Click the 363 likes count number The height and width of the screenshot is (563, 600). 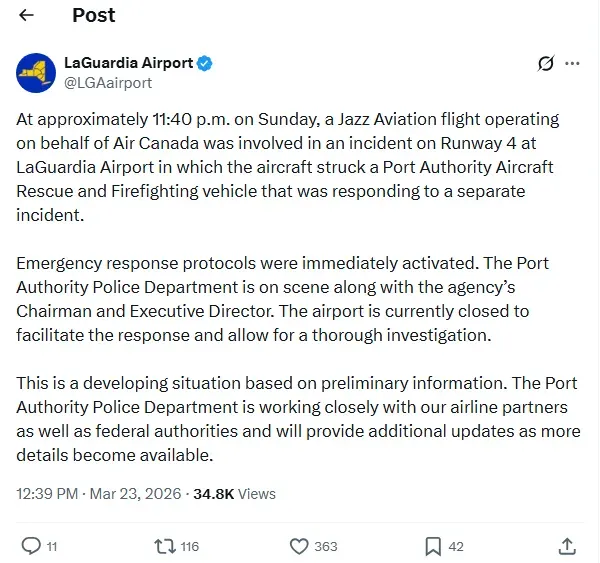click(326, 546)
